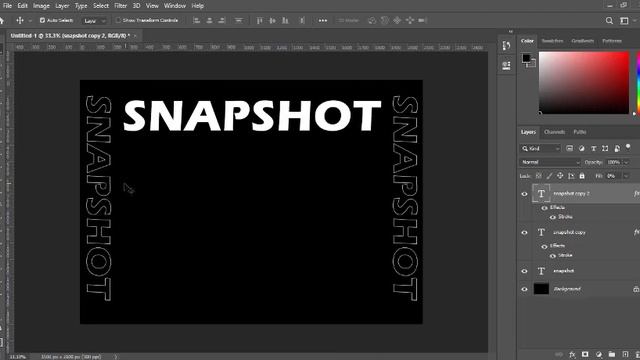
Task: Click create new layer icon
Action: [x=625, y=354]
